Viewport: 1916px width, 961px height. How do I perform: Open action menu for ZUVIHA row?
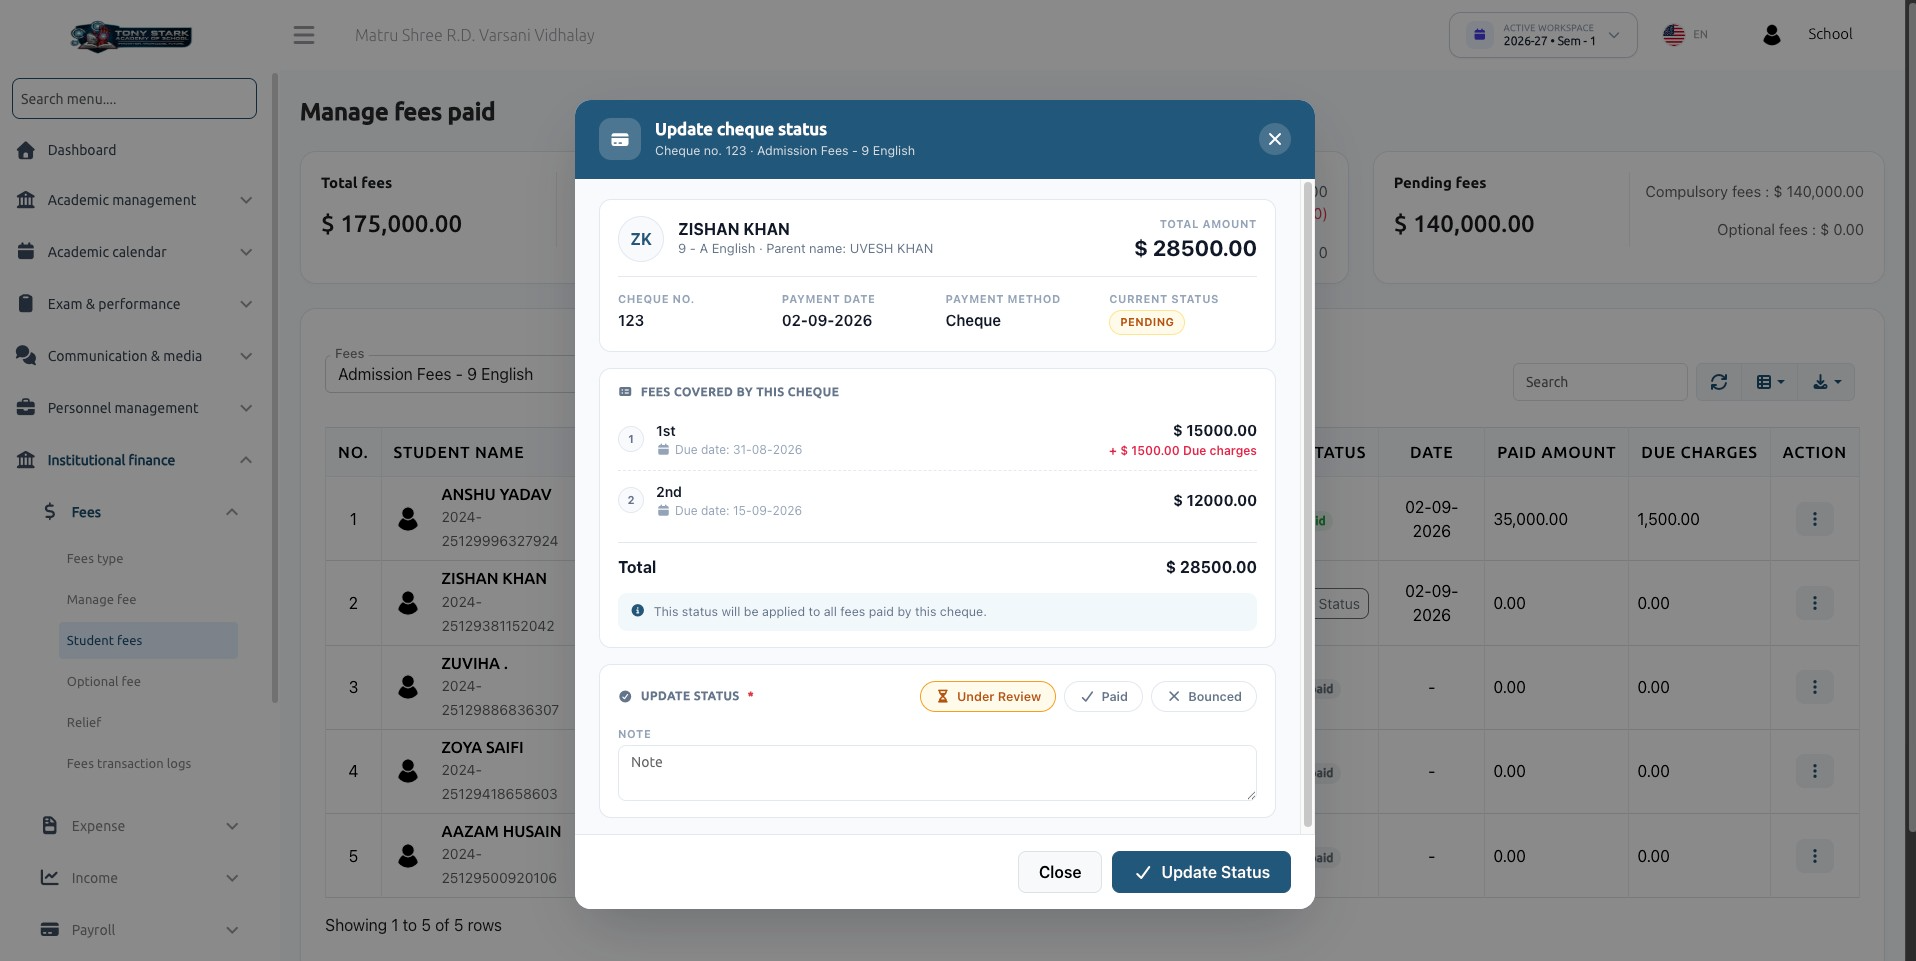(x=1814, y=687)
